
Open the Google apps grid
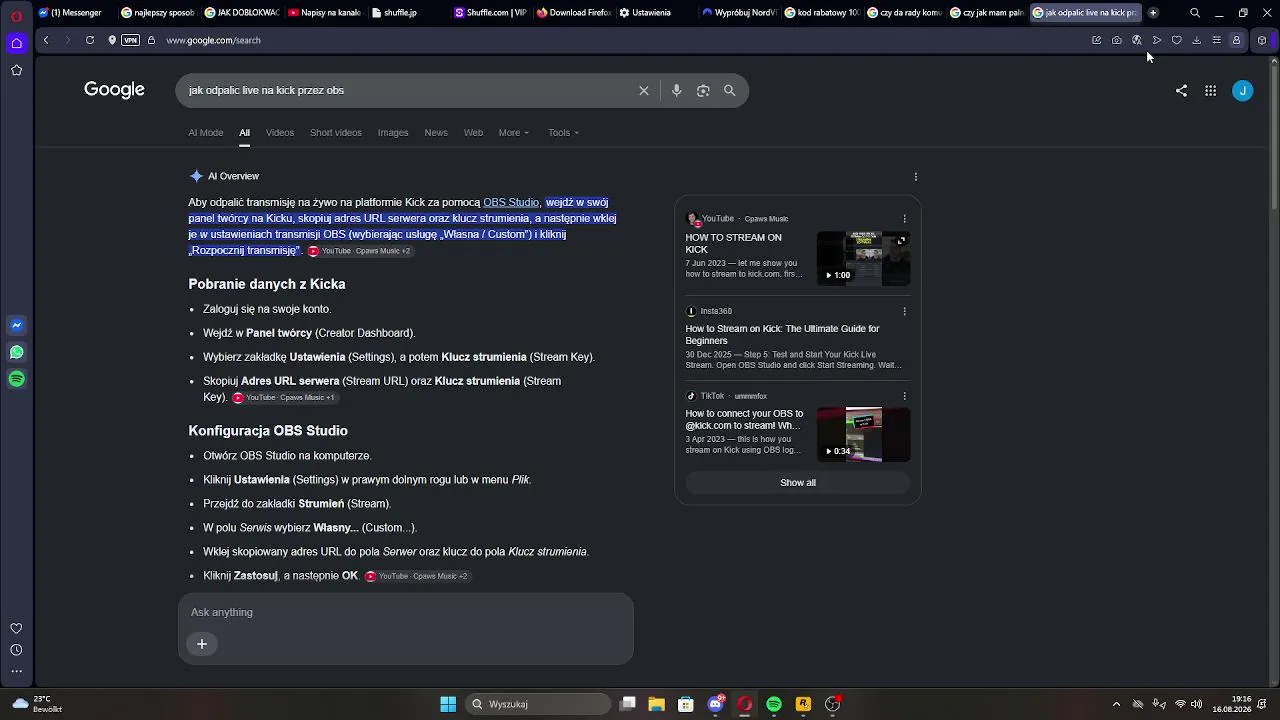[x=1210, y=90]
